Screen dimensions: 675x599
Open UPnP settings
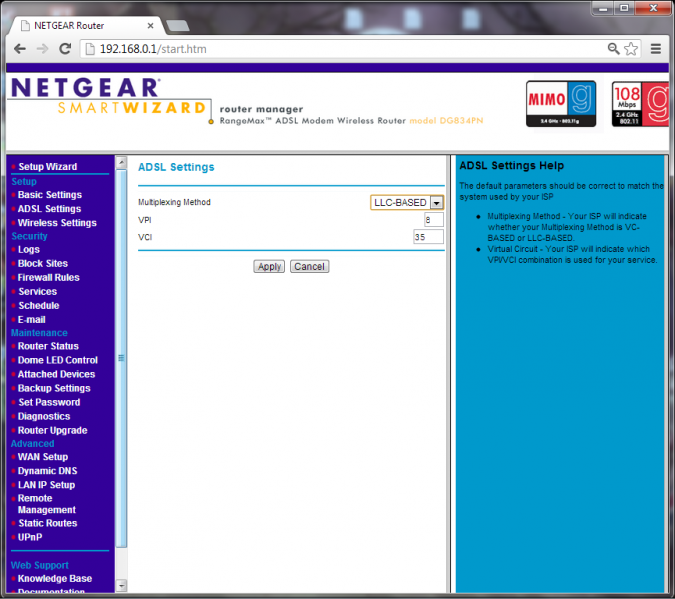click(30, 537)
